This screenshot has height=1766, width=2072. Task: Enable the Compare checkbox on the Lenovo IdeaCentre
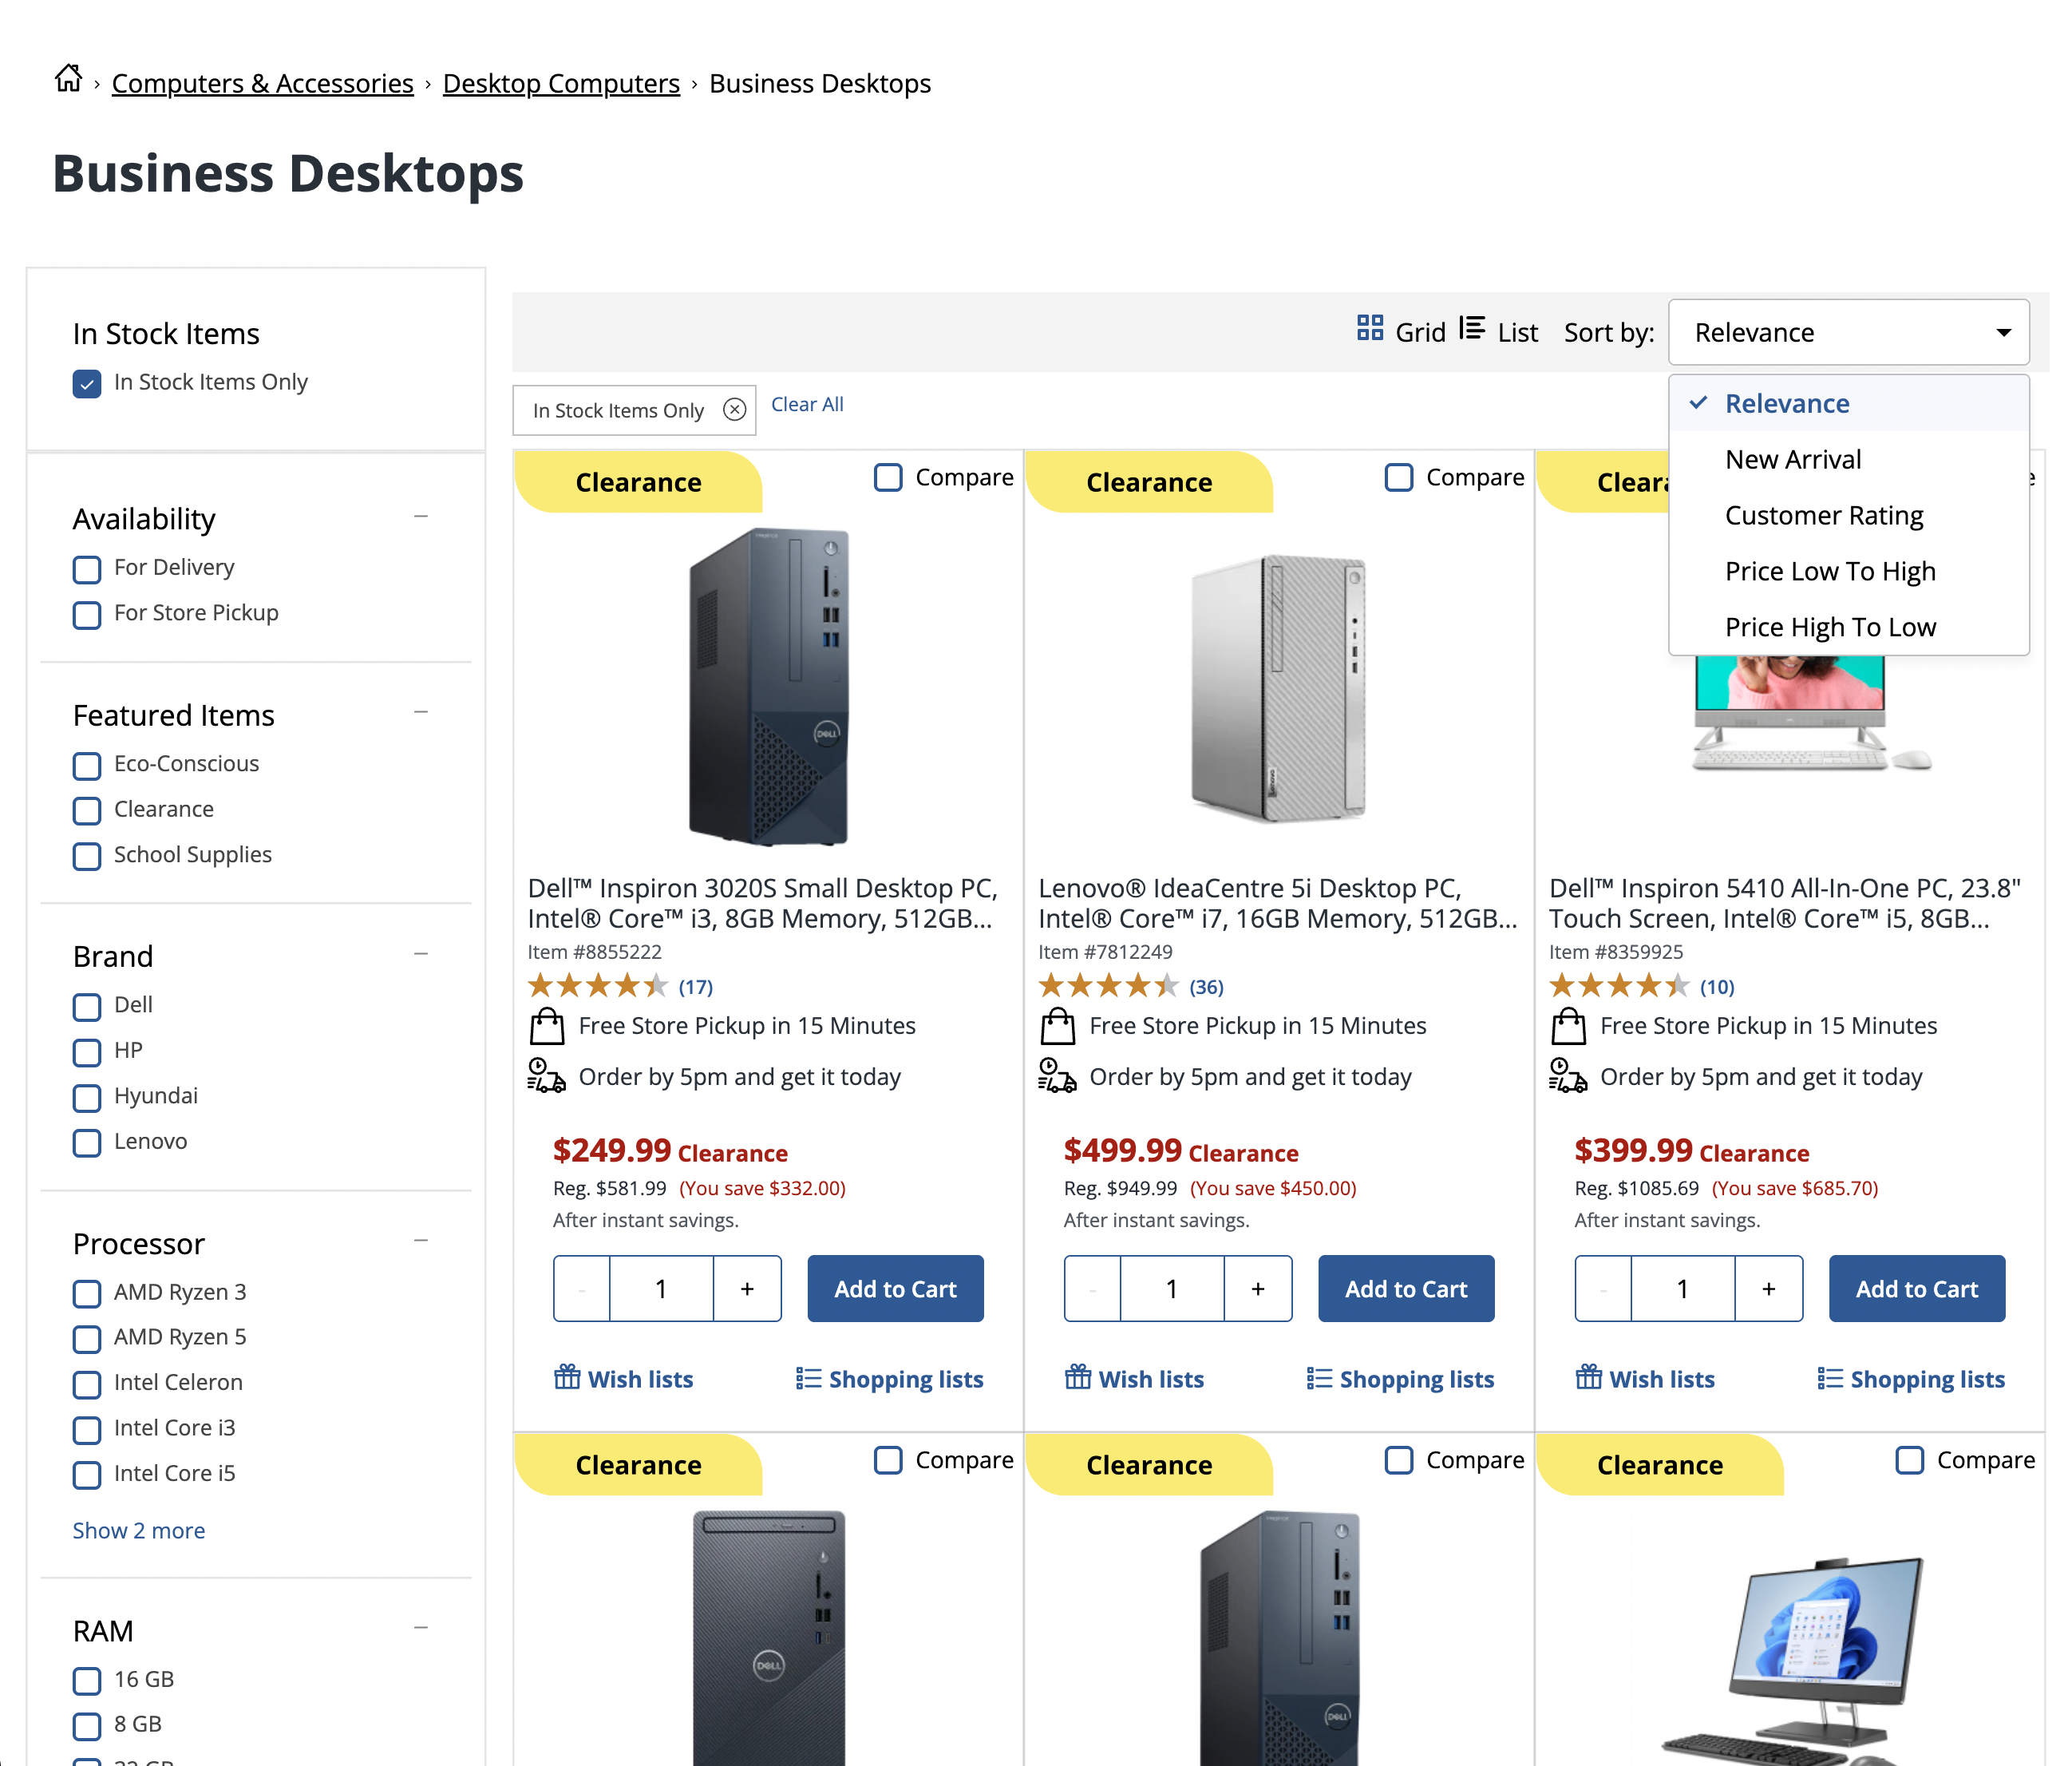click(x=1398, y=477)
